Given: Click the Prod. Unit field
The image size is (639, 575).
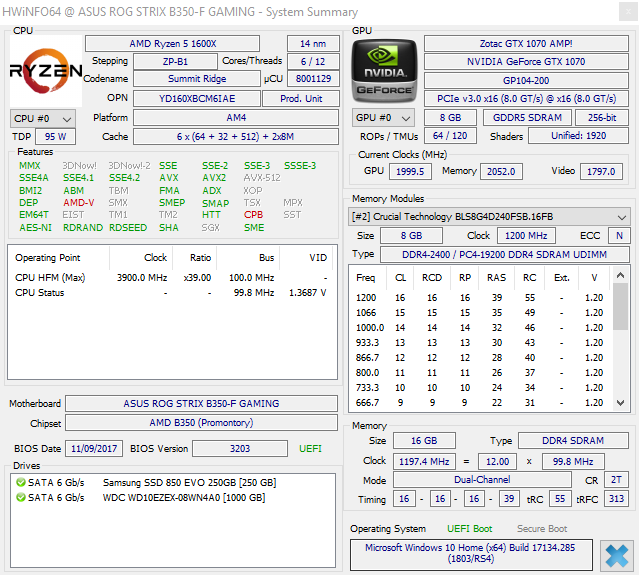Looking at the screenshot, I should point(301,99).
